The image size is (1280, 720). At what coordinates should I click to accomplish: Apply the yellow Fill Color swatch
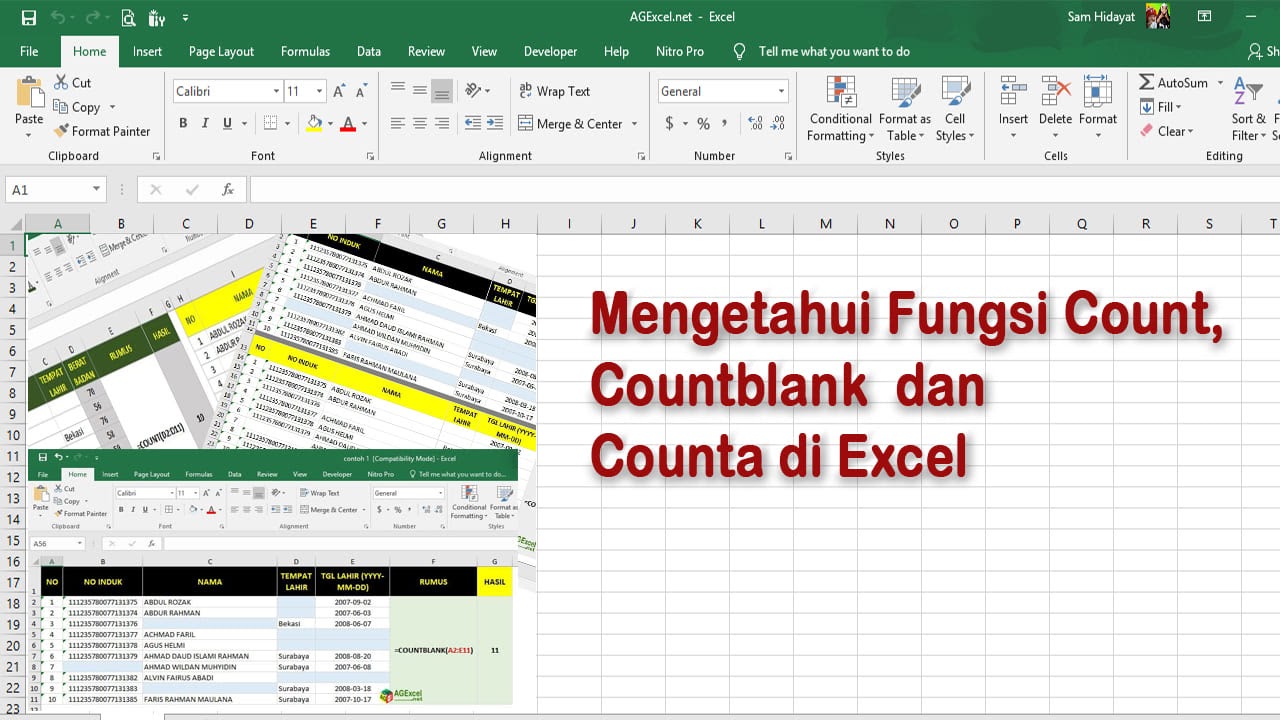click(x=314, y=123)
